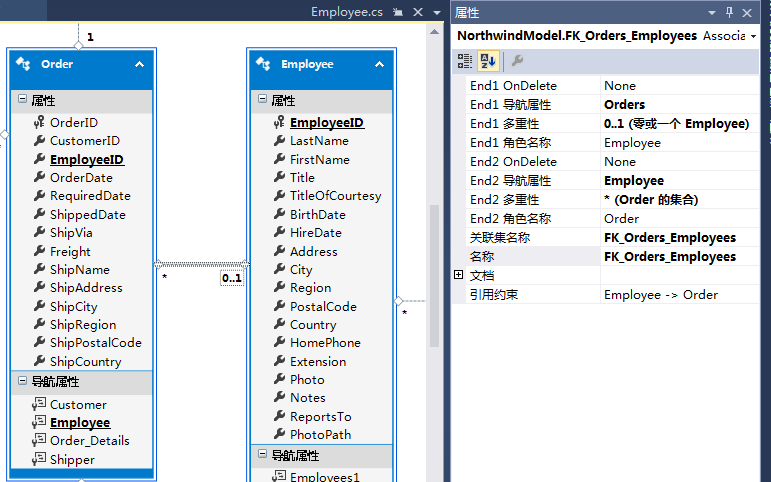This screenshot has height=482, width=771.
Task: Select the Employee navigation property in Order
Action: click(x=80, y=422)
